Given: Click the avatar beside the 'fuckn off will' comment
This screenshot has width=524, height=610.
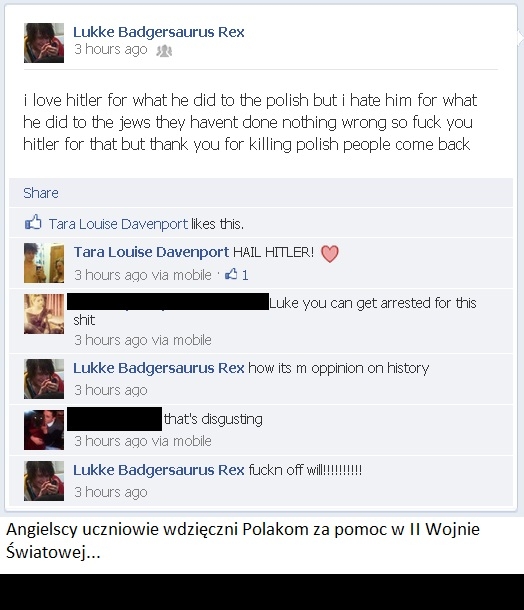Looking at the screenshot, I should pyautogui.click(x=44, y=481).
